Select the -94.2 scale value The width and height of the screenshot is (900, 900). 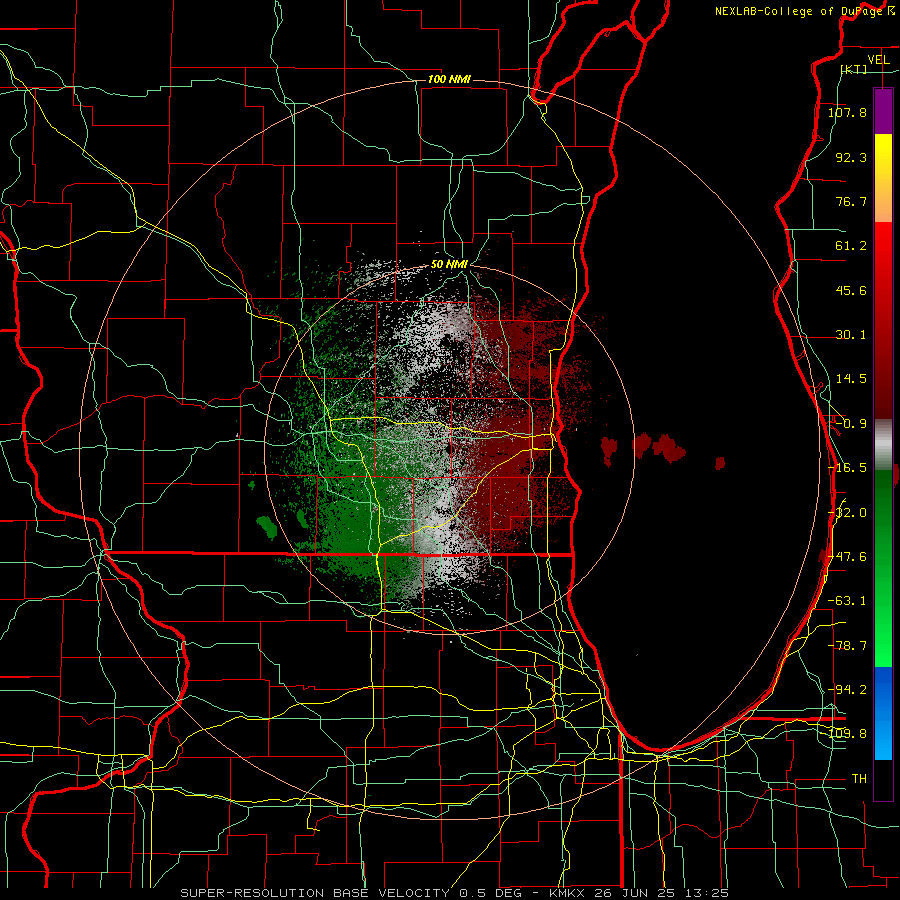click(x=847, y=689)
